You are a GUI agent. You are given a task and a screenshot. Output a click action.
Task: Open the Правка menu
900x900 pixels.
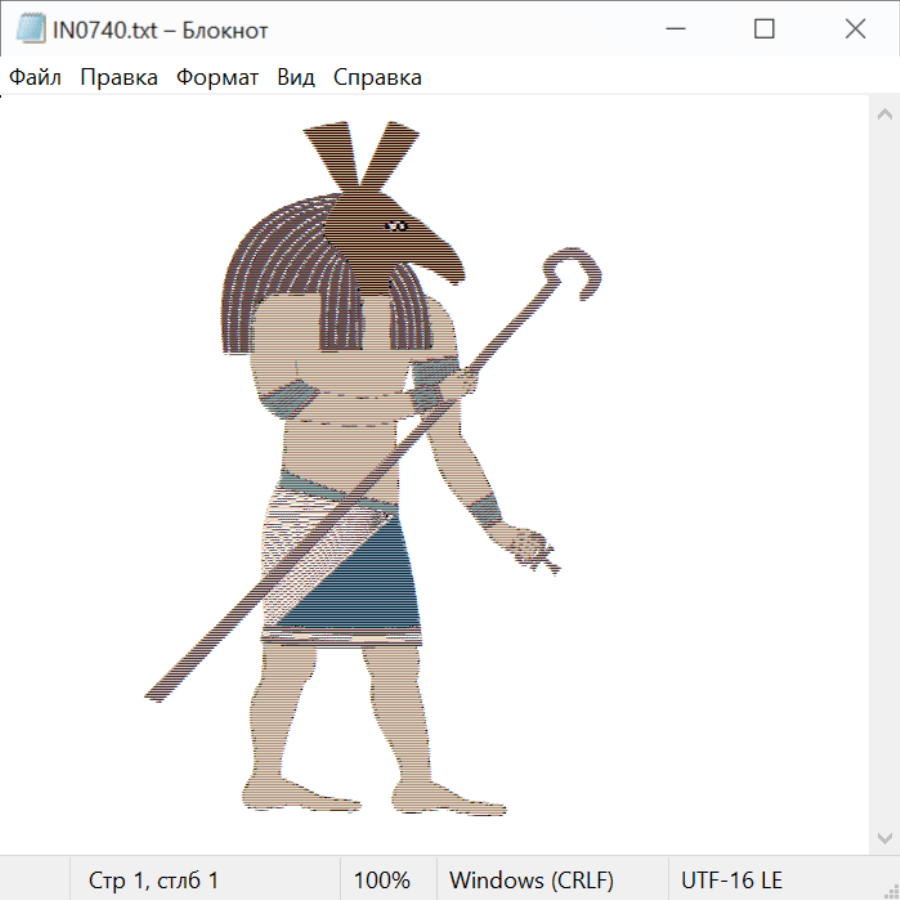coord(118,78)
